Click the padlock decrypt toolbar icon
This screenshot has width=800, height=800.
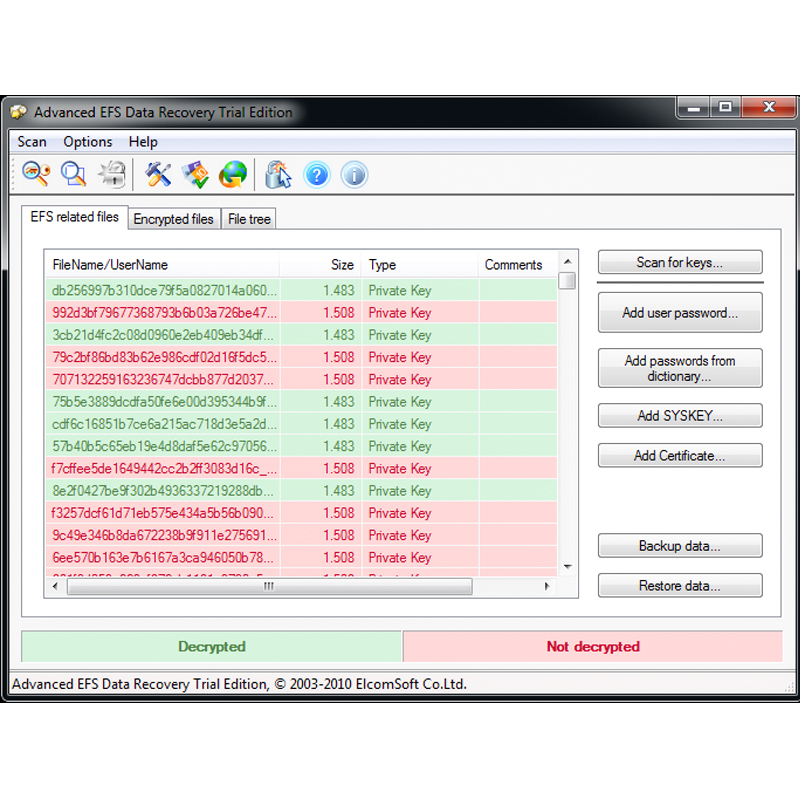[112, 174]
